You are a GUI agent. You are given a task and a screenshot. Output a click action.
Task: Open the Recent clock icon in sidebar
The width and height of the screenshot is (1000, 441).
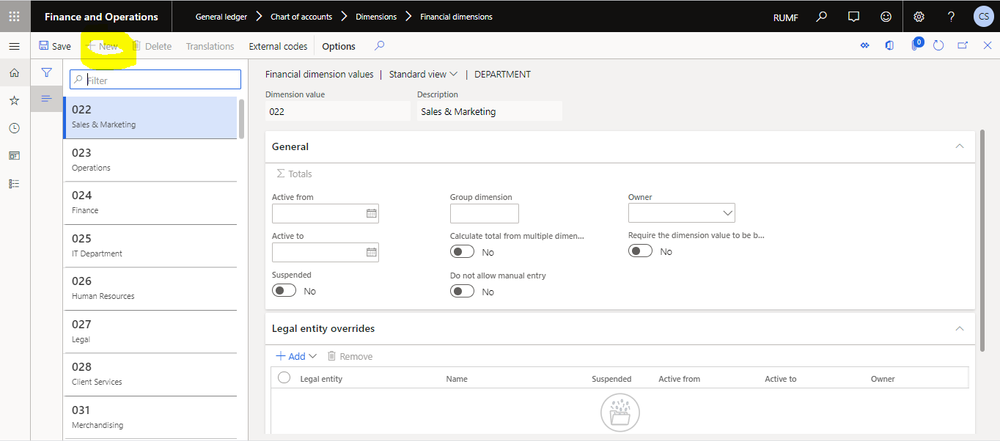(14, 128)
